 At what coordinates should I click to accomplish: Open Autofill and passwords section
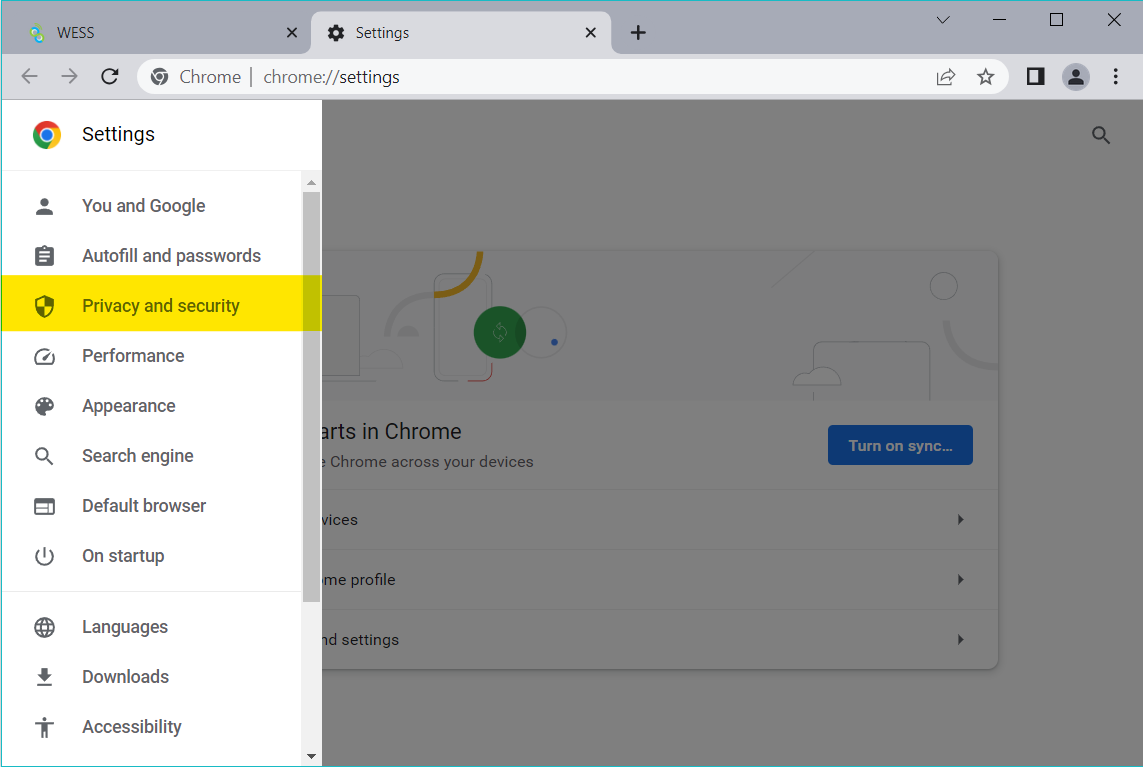152,256
